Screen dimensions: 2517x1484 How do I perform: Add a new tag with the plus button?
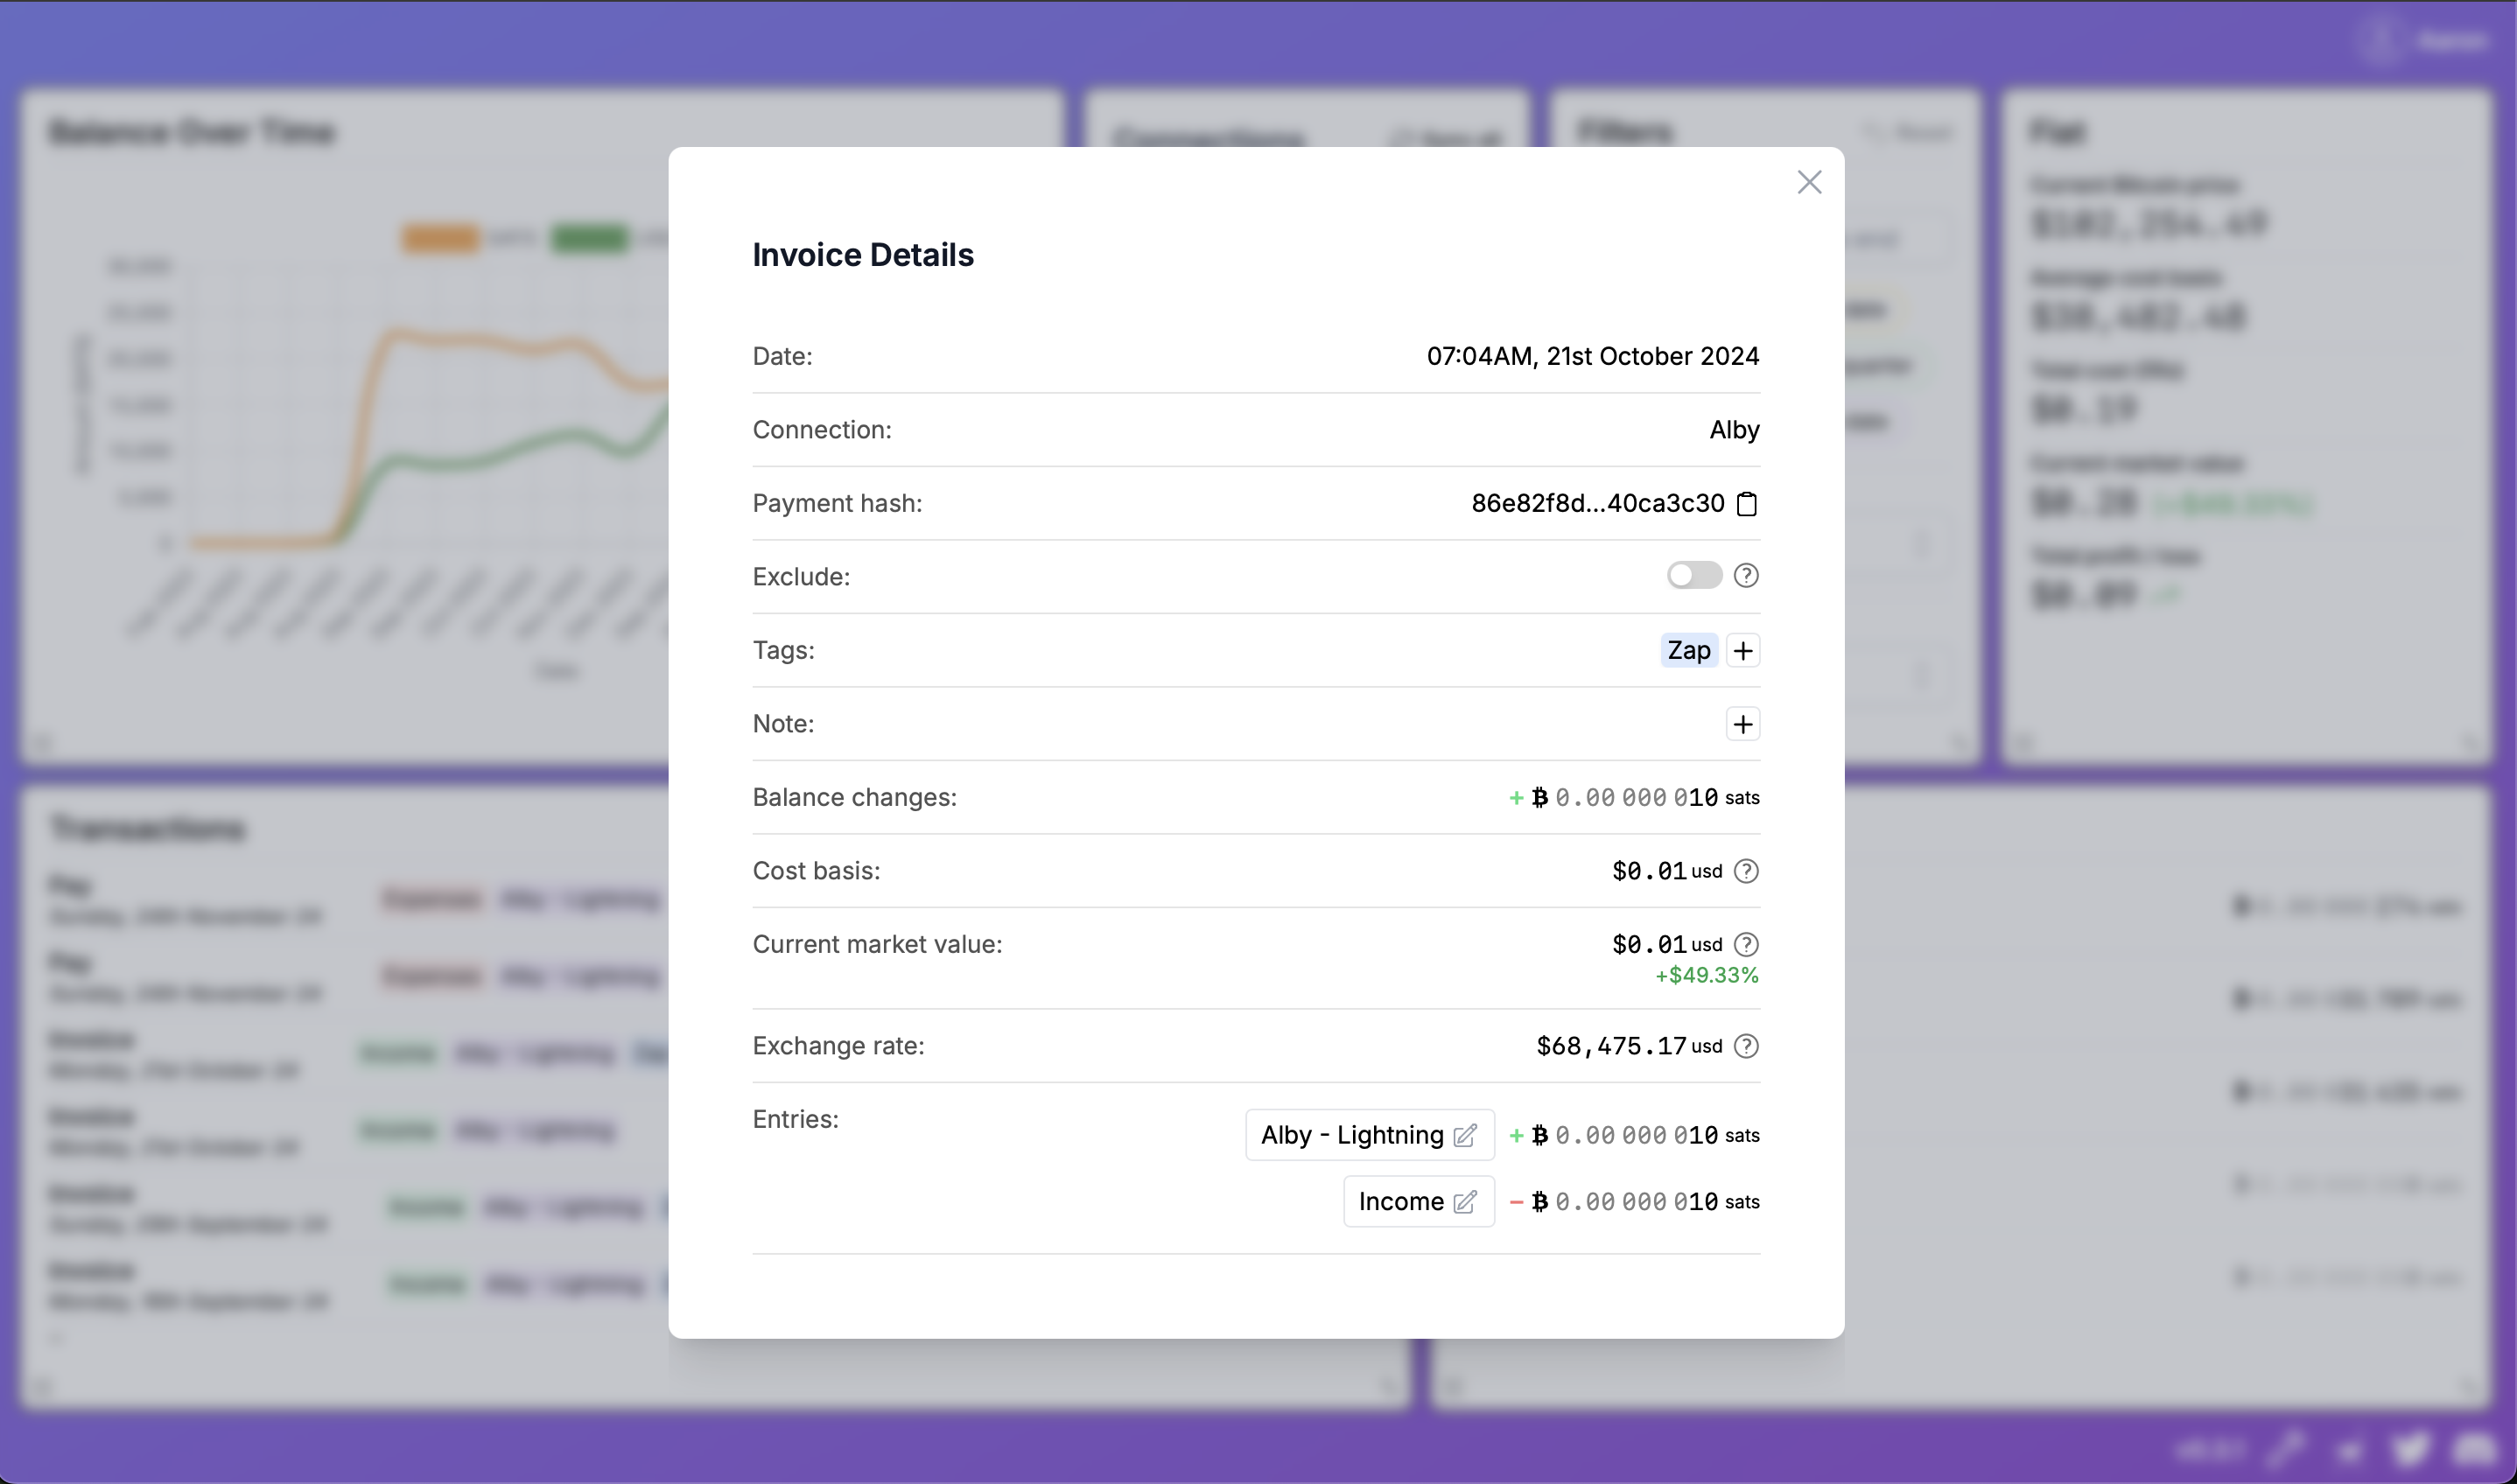pos(1742,650)
